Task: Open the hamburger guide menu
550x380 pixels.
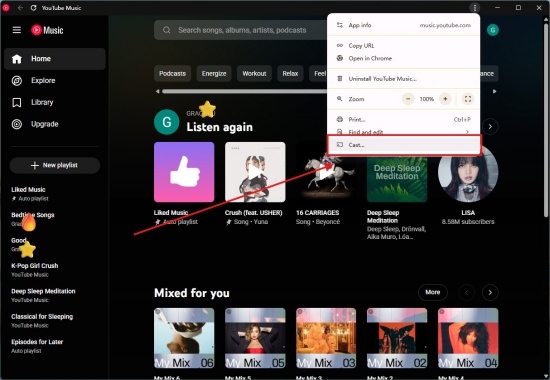Action: (x=16, y=30)
